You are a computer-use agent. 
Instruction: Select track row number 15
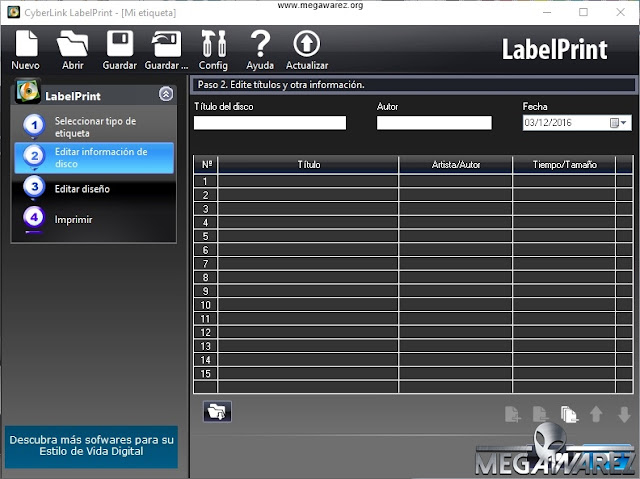tap(206, 373)
